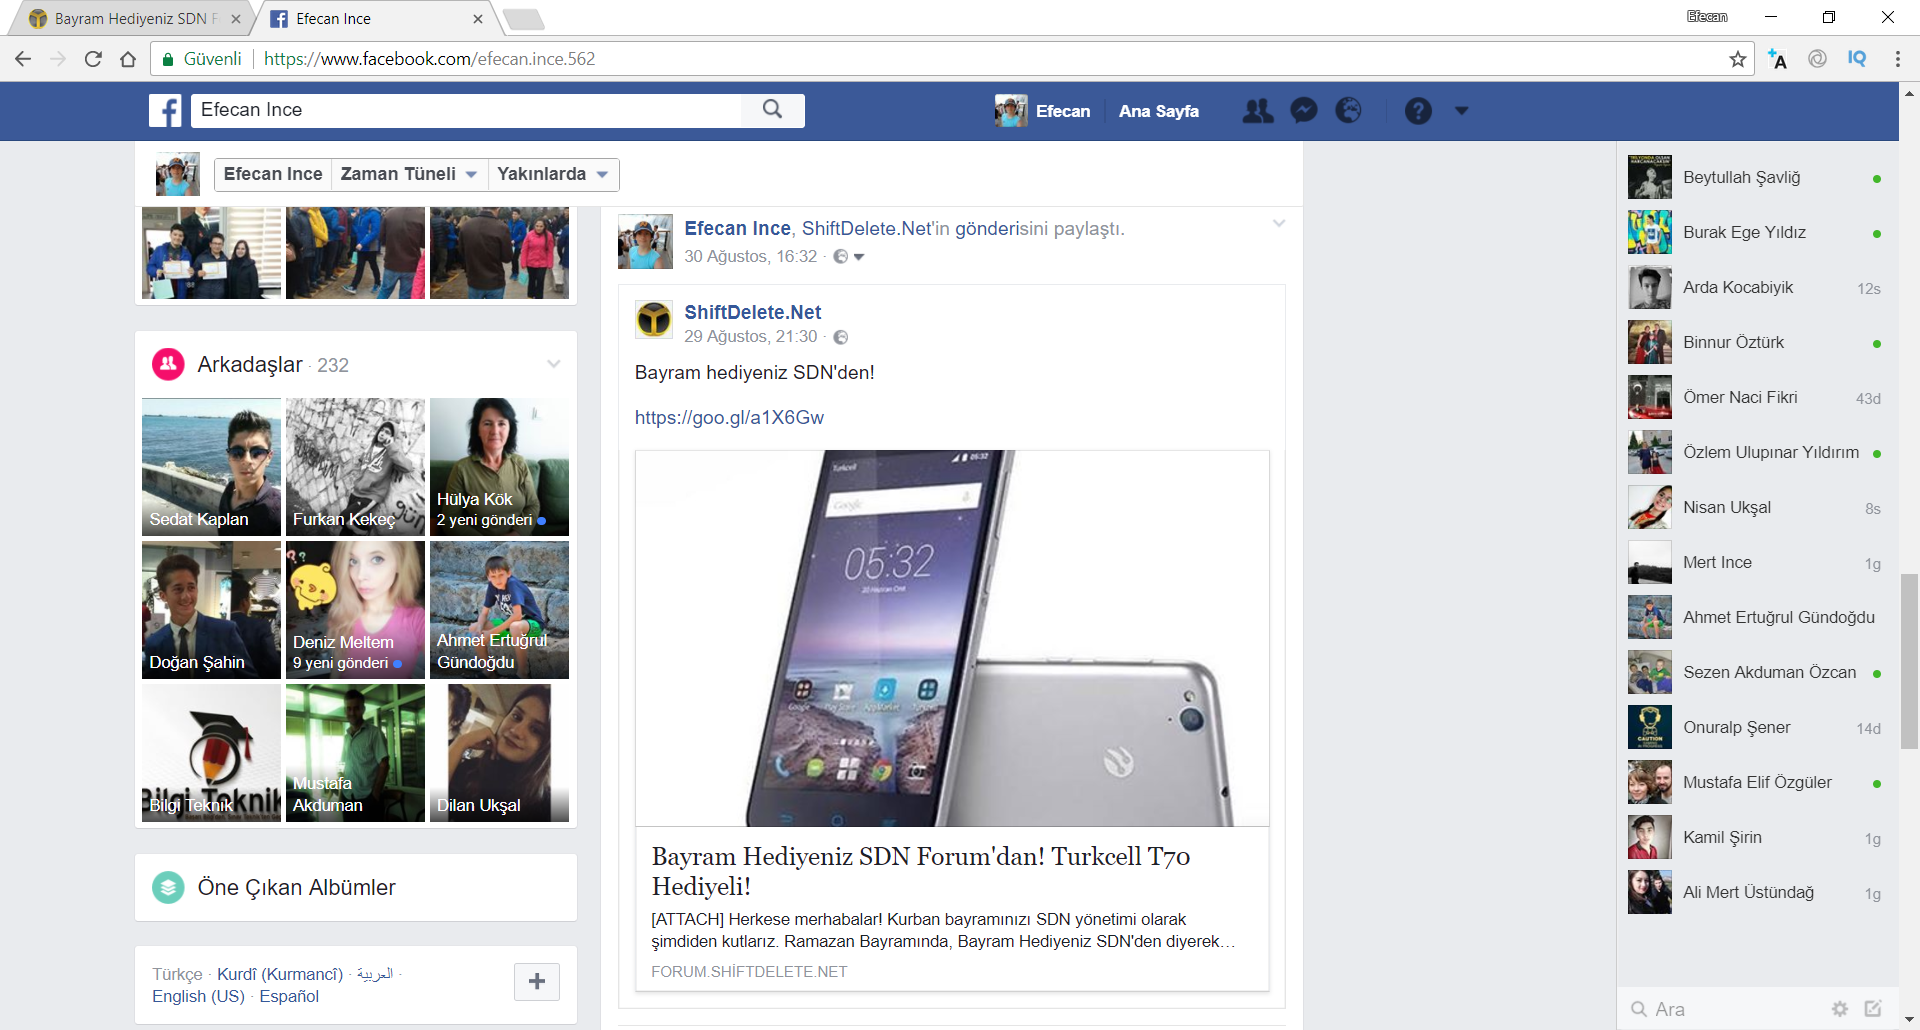Switch language to English (US)
1920x1030 pixels.
coord(198,996)
